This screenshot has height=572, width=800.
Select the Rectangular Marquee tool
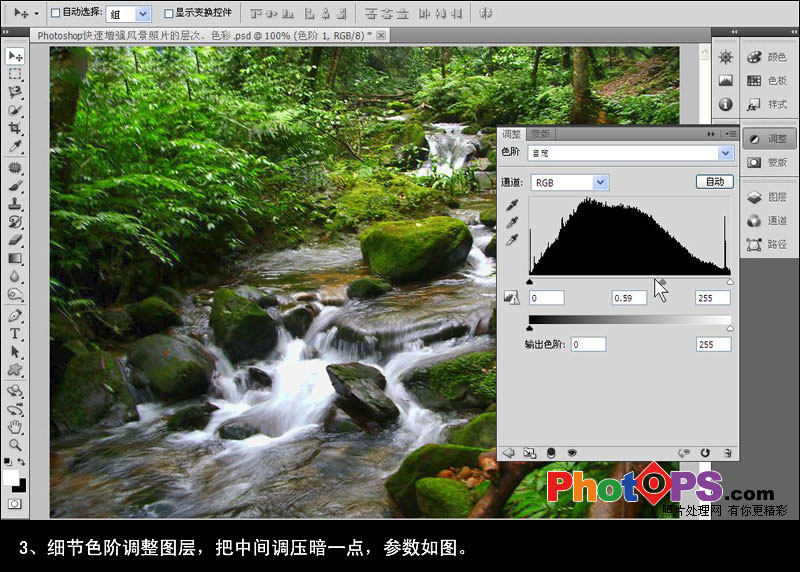[15, 74]
